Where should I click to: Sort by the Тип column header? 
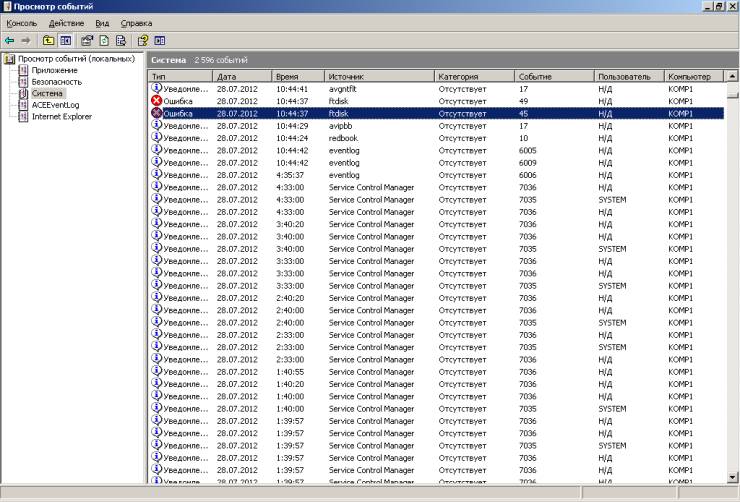tap(180, 76)
